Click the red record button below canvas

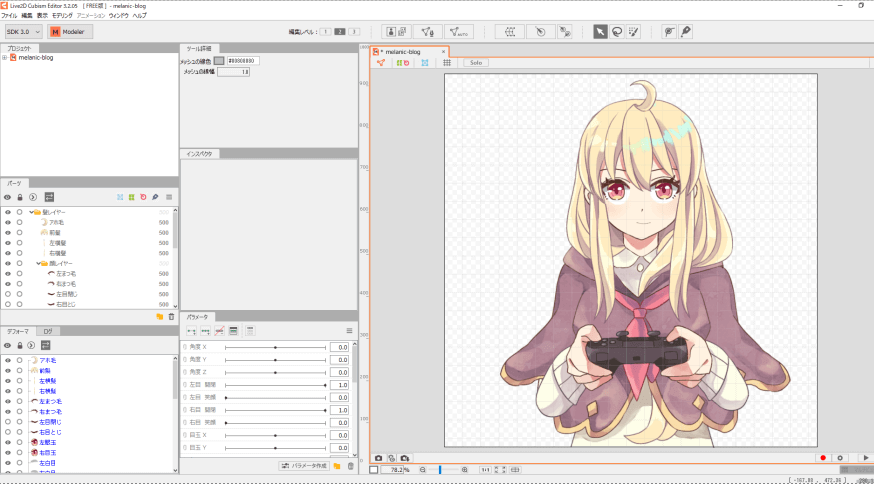pos(823,458)
